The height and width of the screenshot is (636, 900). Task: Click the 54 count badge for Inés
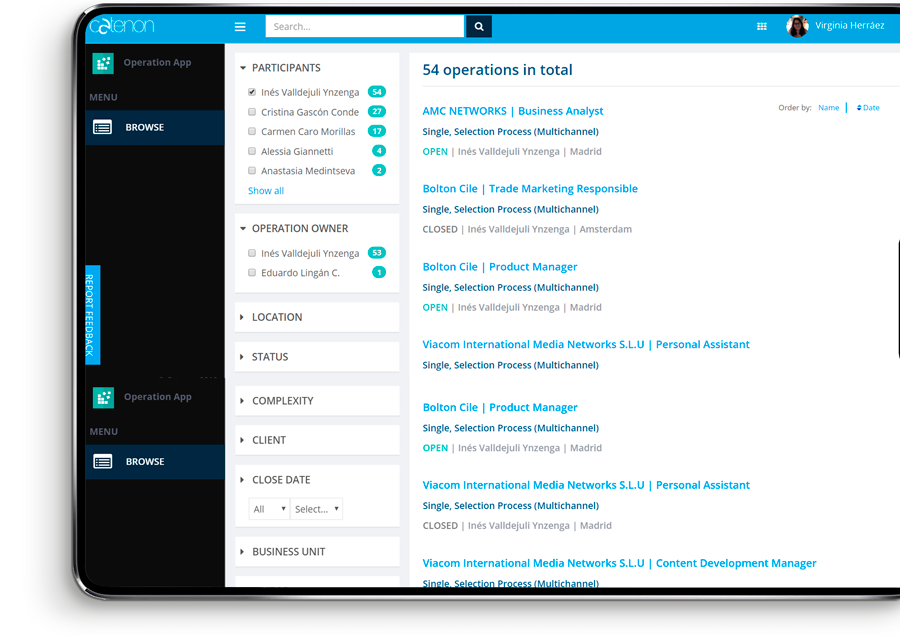377,92
